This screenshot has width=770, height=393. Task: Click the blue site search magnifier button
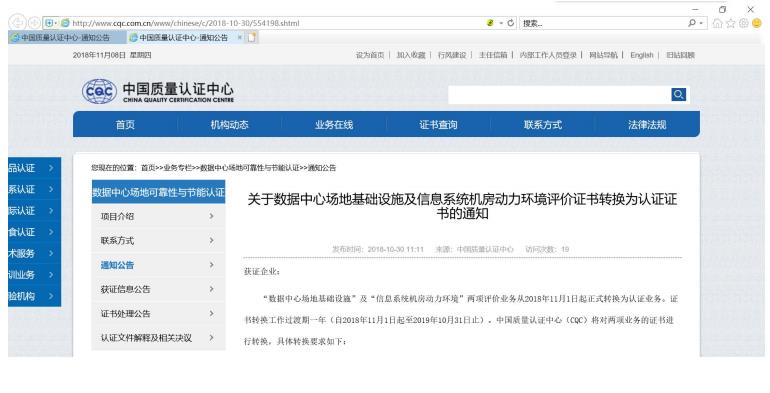[x=678, y=94]
